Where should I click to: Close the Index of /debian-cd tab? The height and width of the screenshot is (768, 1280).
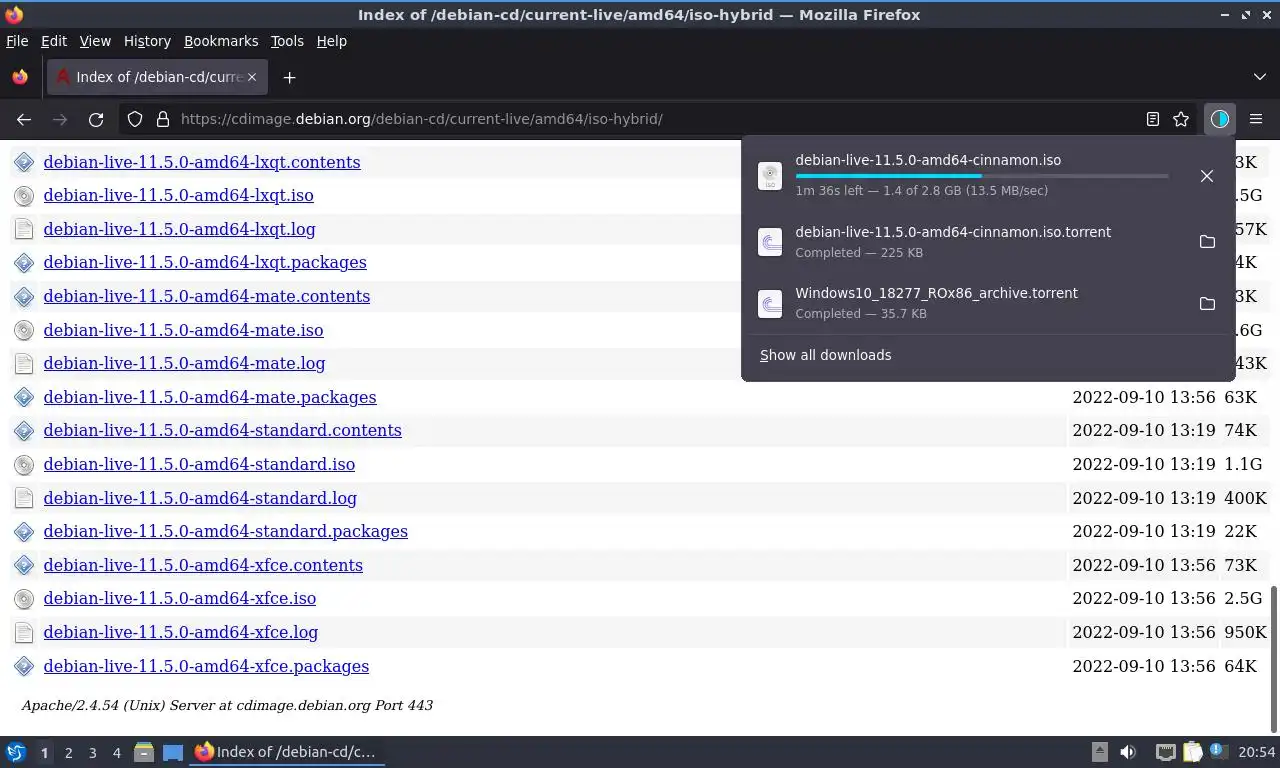click(252, 77)
